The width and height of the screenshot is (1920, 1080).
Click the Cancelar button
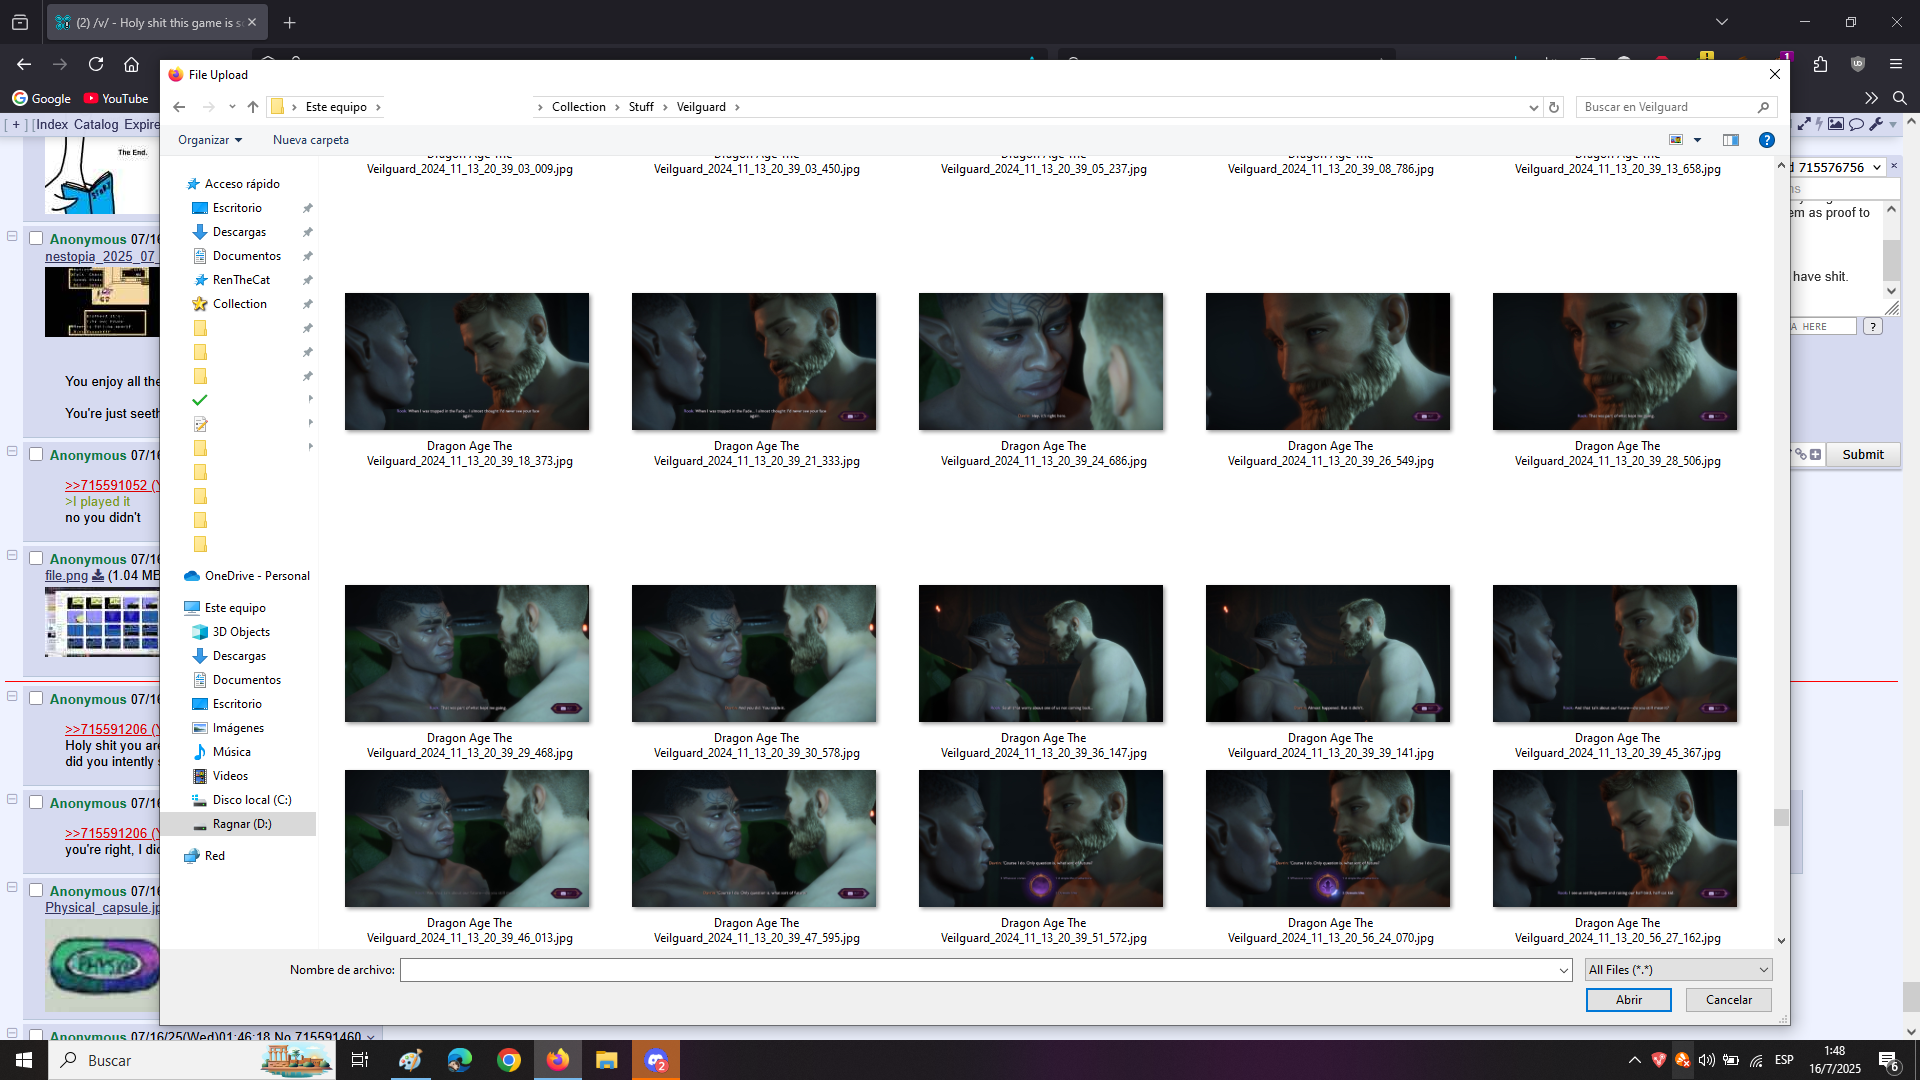click(x=1728, y=1000)
